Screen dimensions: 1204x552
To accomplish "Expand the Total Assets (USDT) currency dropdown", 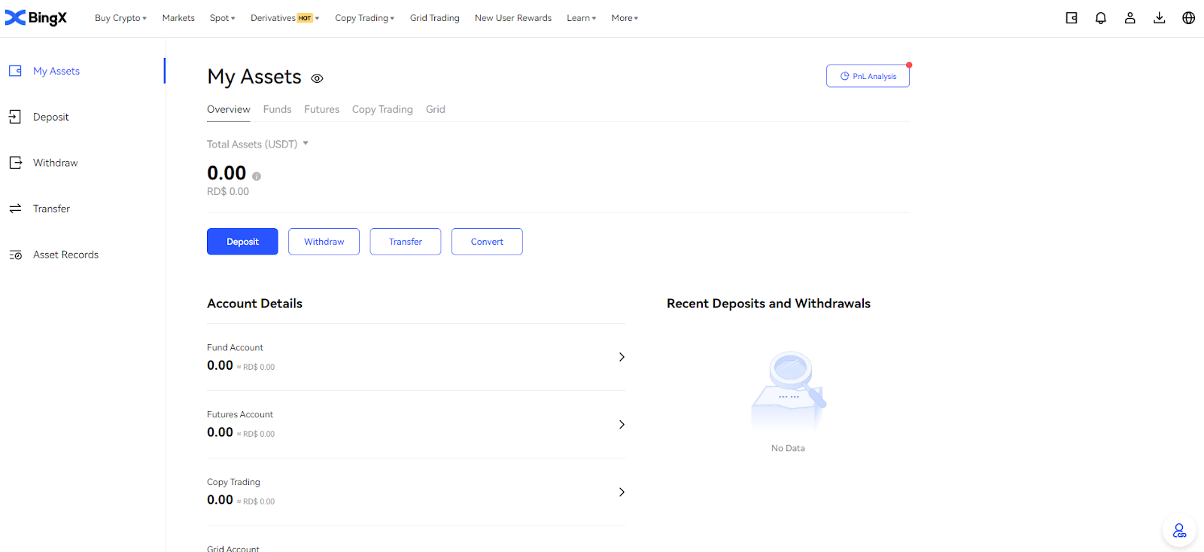I will [306, 143].
